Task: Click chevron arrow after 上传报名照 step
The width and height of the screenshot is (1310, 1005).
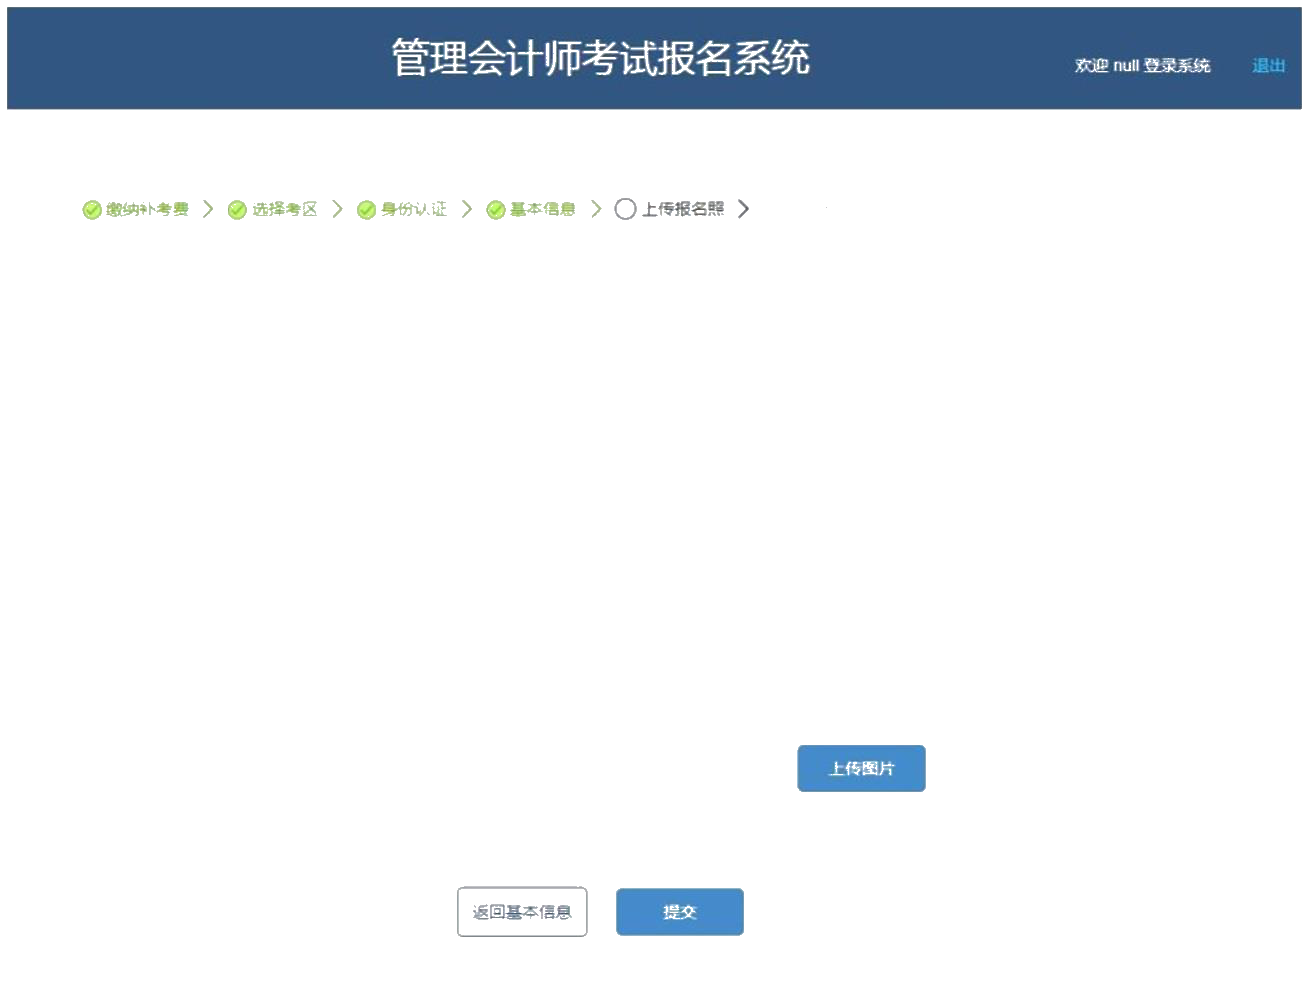Action: (x=743, y=209)
